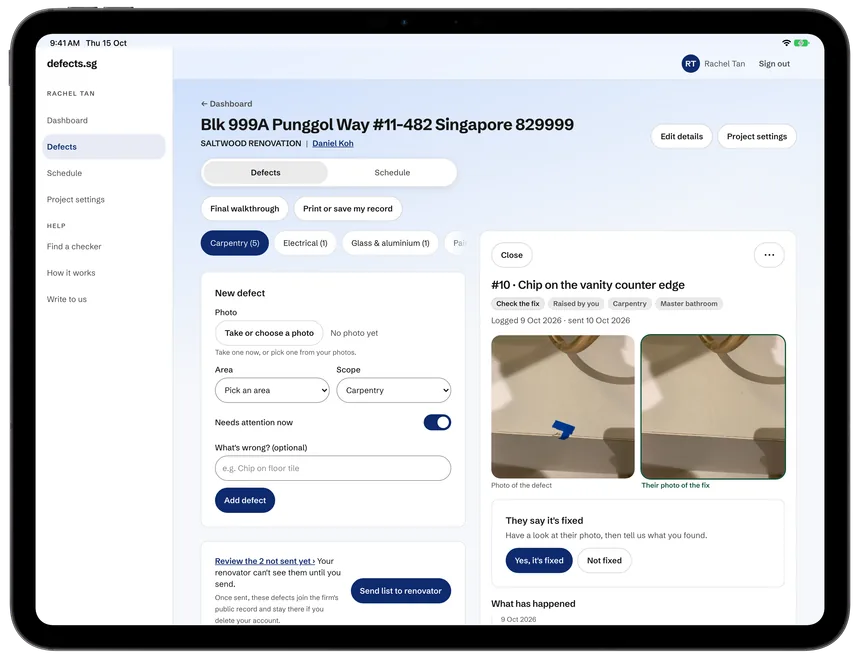Open the three-dots more options menu

tap(769, 255)
